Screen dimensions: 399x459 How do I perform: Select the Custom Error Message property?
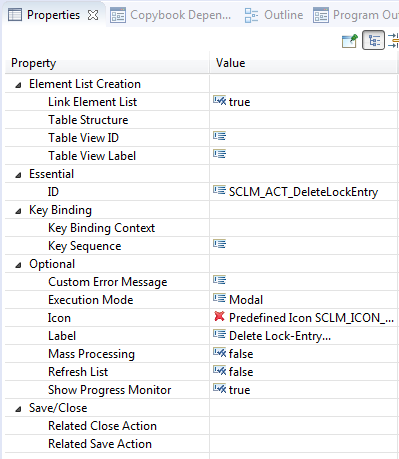(x=108, y=282)
